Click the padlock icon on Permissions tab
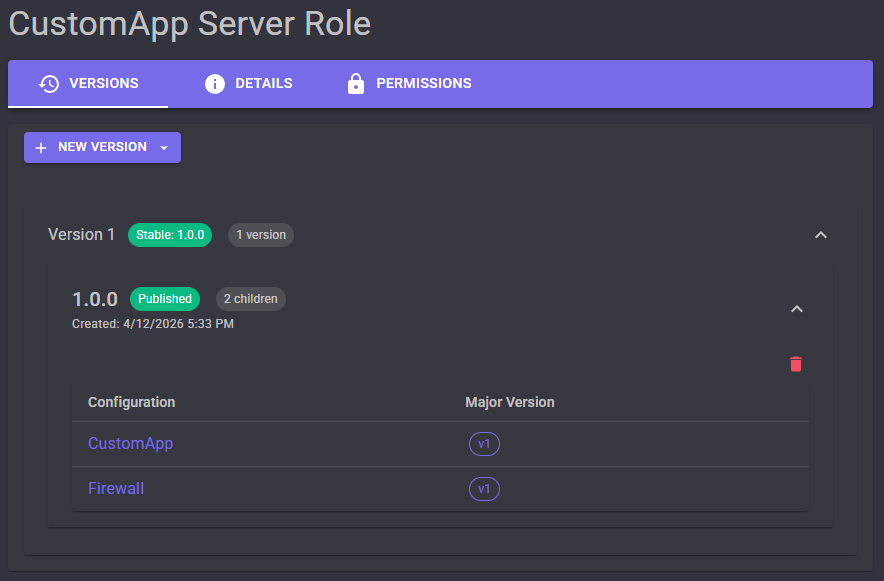This screenshot has height=581, width=884. (356, 84)
